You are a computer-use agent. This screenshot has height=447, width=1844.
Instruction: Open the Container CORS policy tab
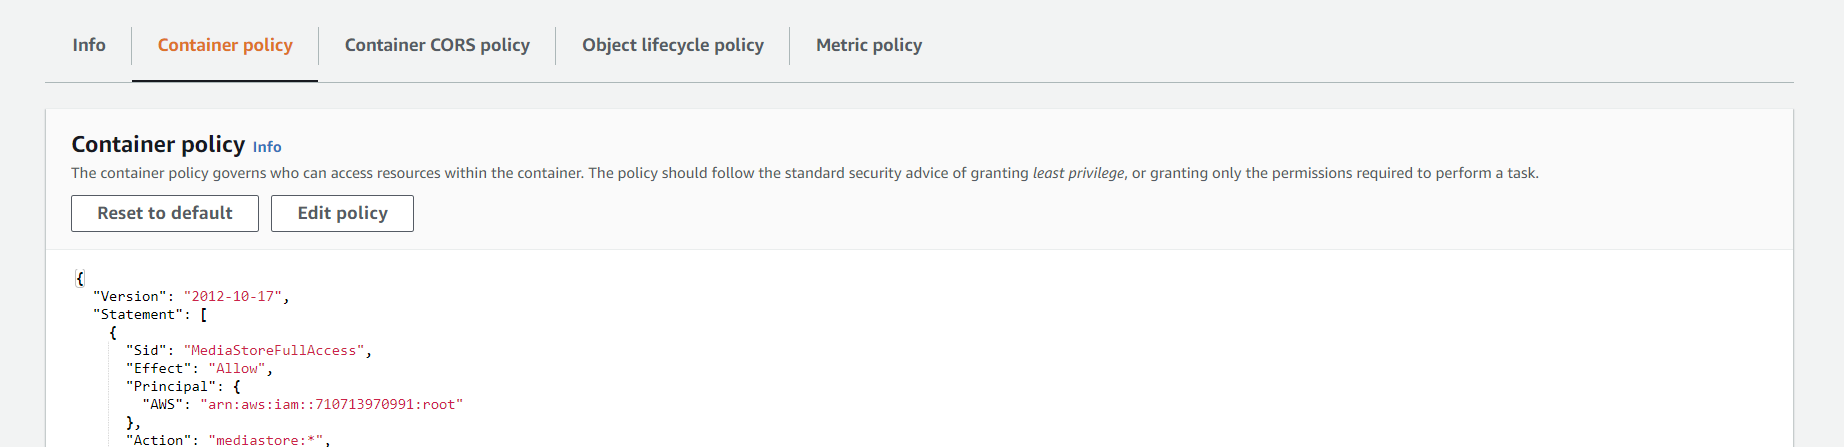(x=437, y=45)
